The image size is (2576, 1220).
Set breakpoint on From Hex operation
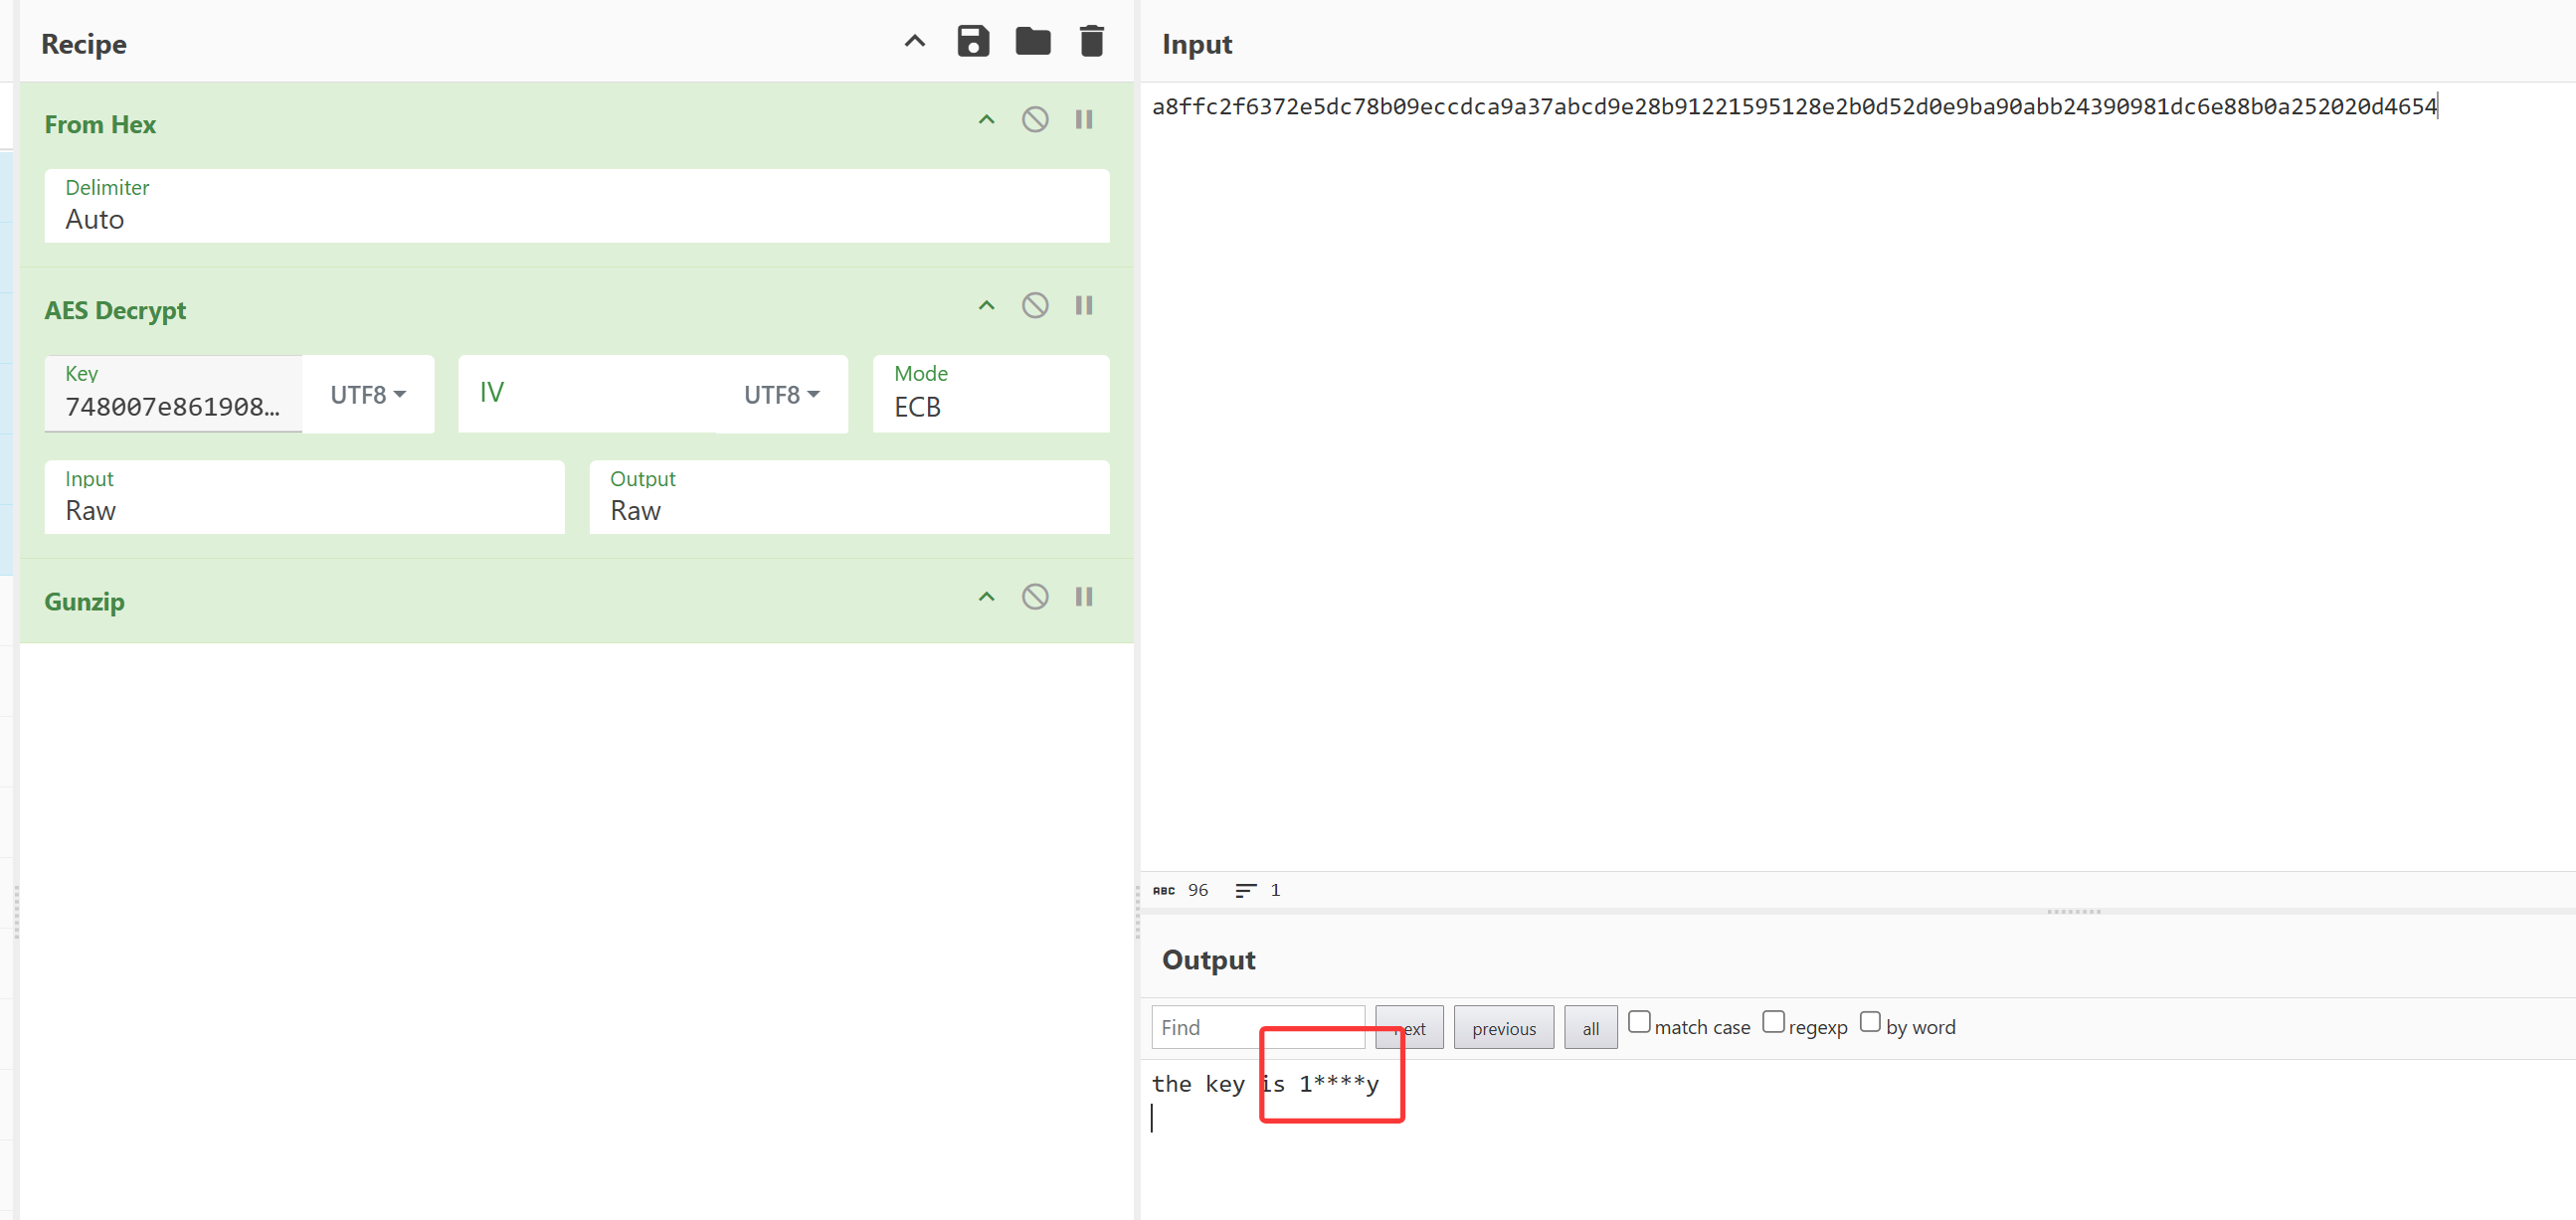point(1083,120)
